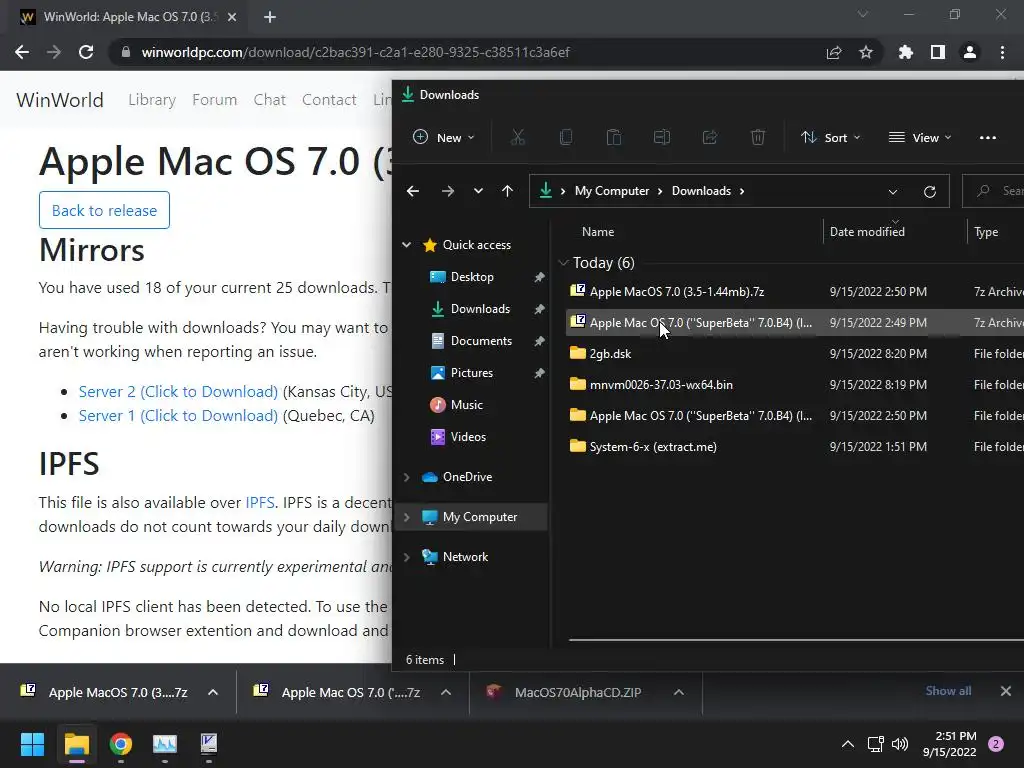Open recent locations dropdown arrow
This screenshot has height=768, width=1024.
[478, 191]
